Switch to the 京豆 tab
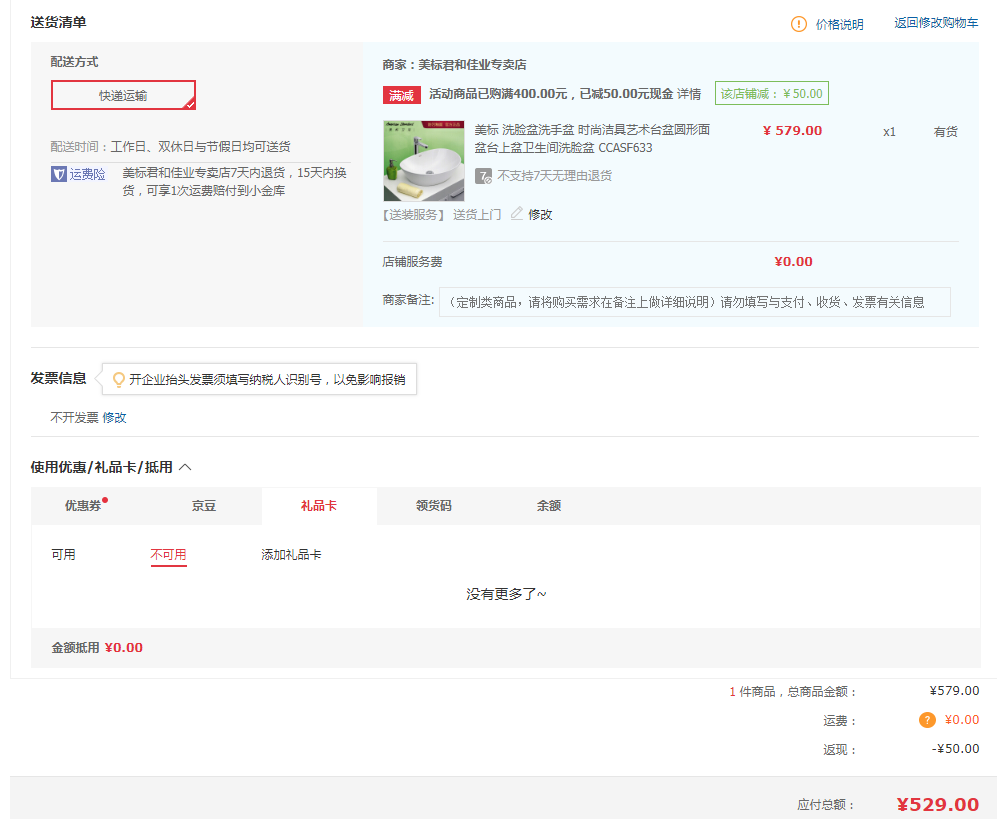Viewport: 997px width, 819px height. pos(204,506)
